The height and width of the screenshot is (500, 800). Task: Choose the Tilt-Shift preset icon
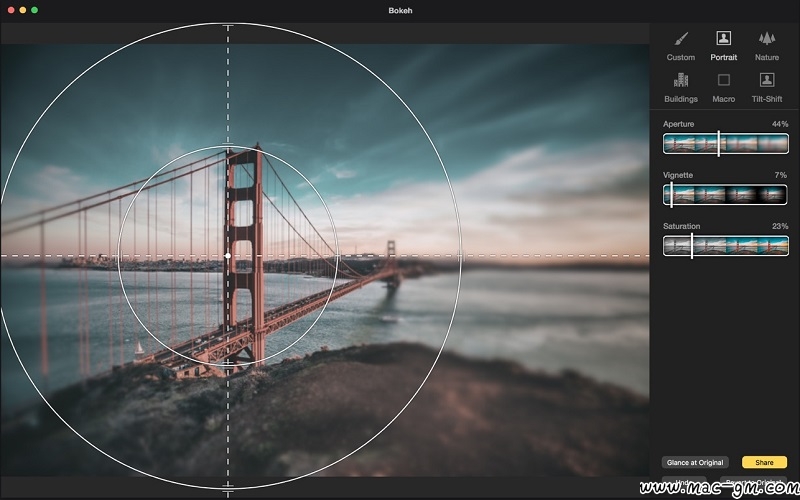tap(766, 80)
